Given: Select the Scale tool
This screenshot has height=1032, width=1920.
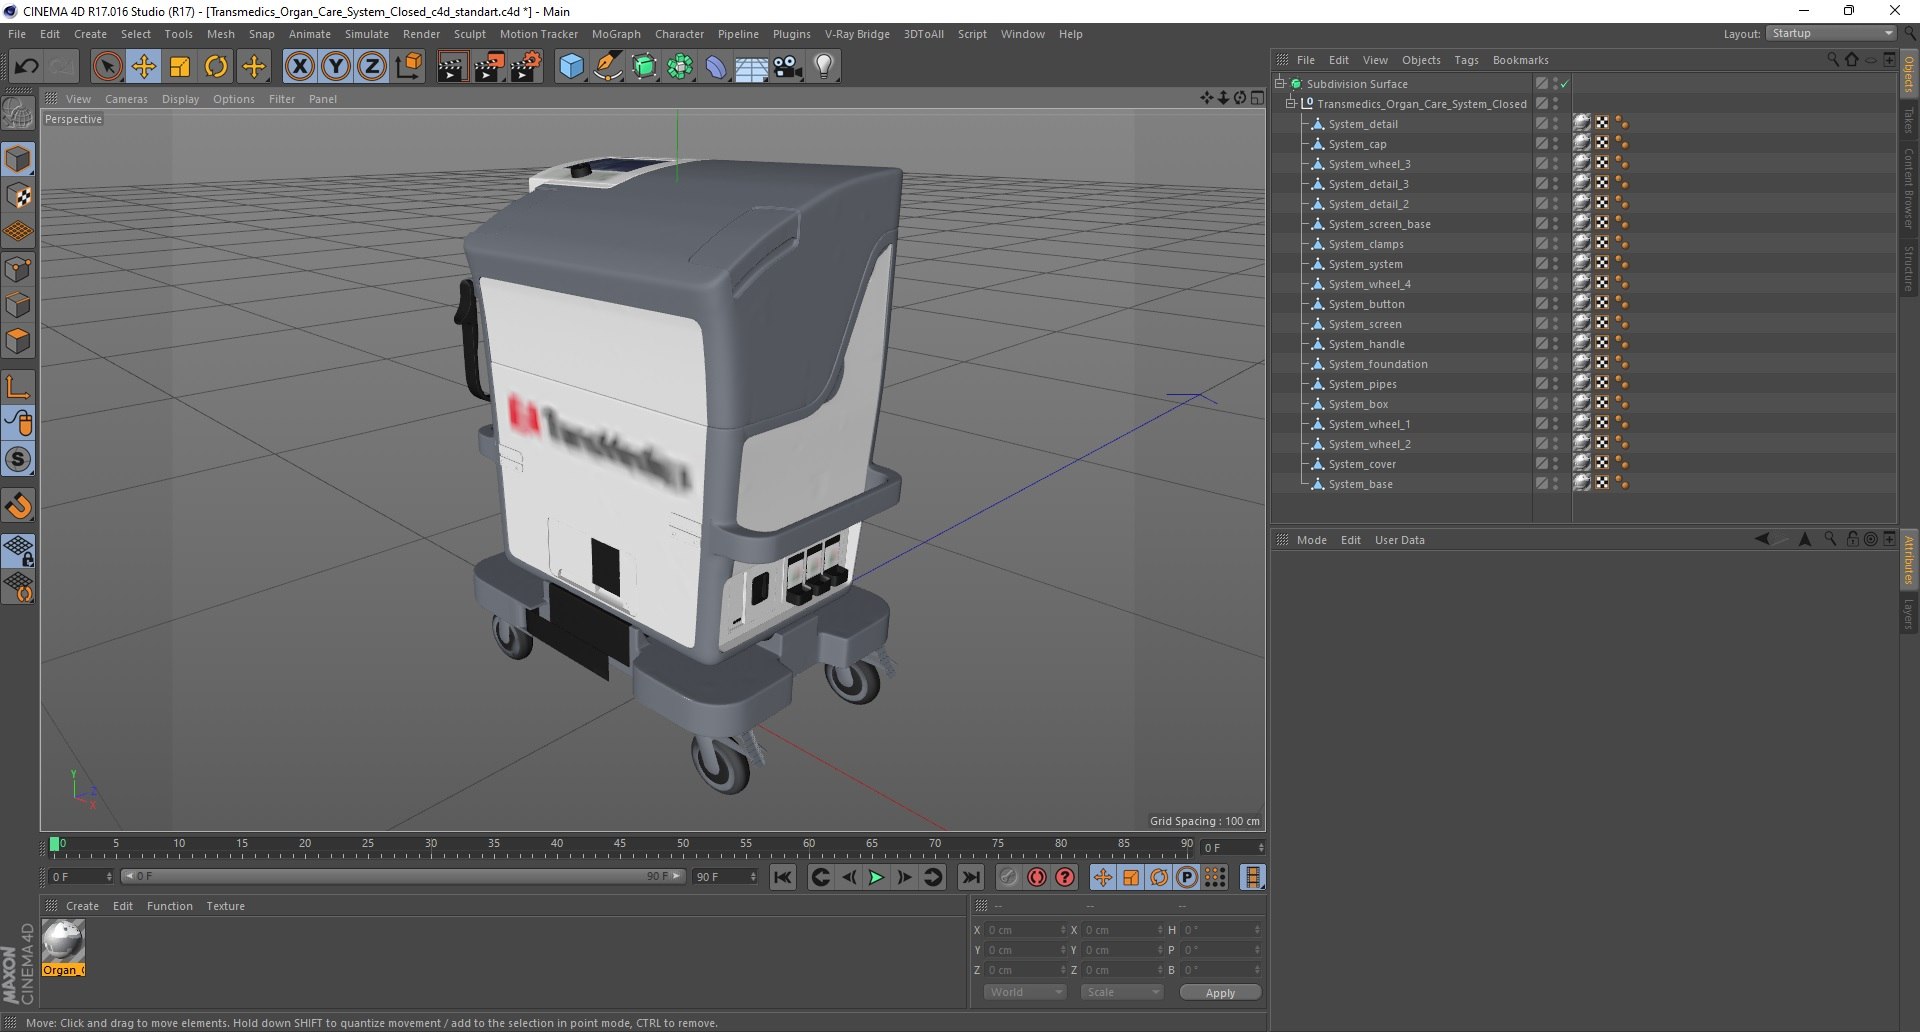Looking at the screenshot, I should tap(180, 67).
